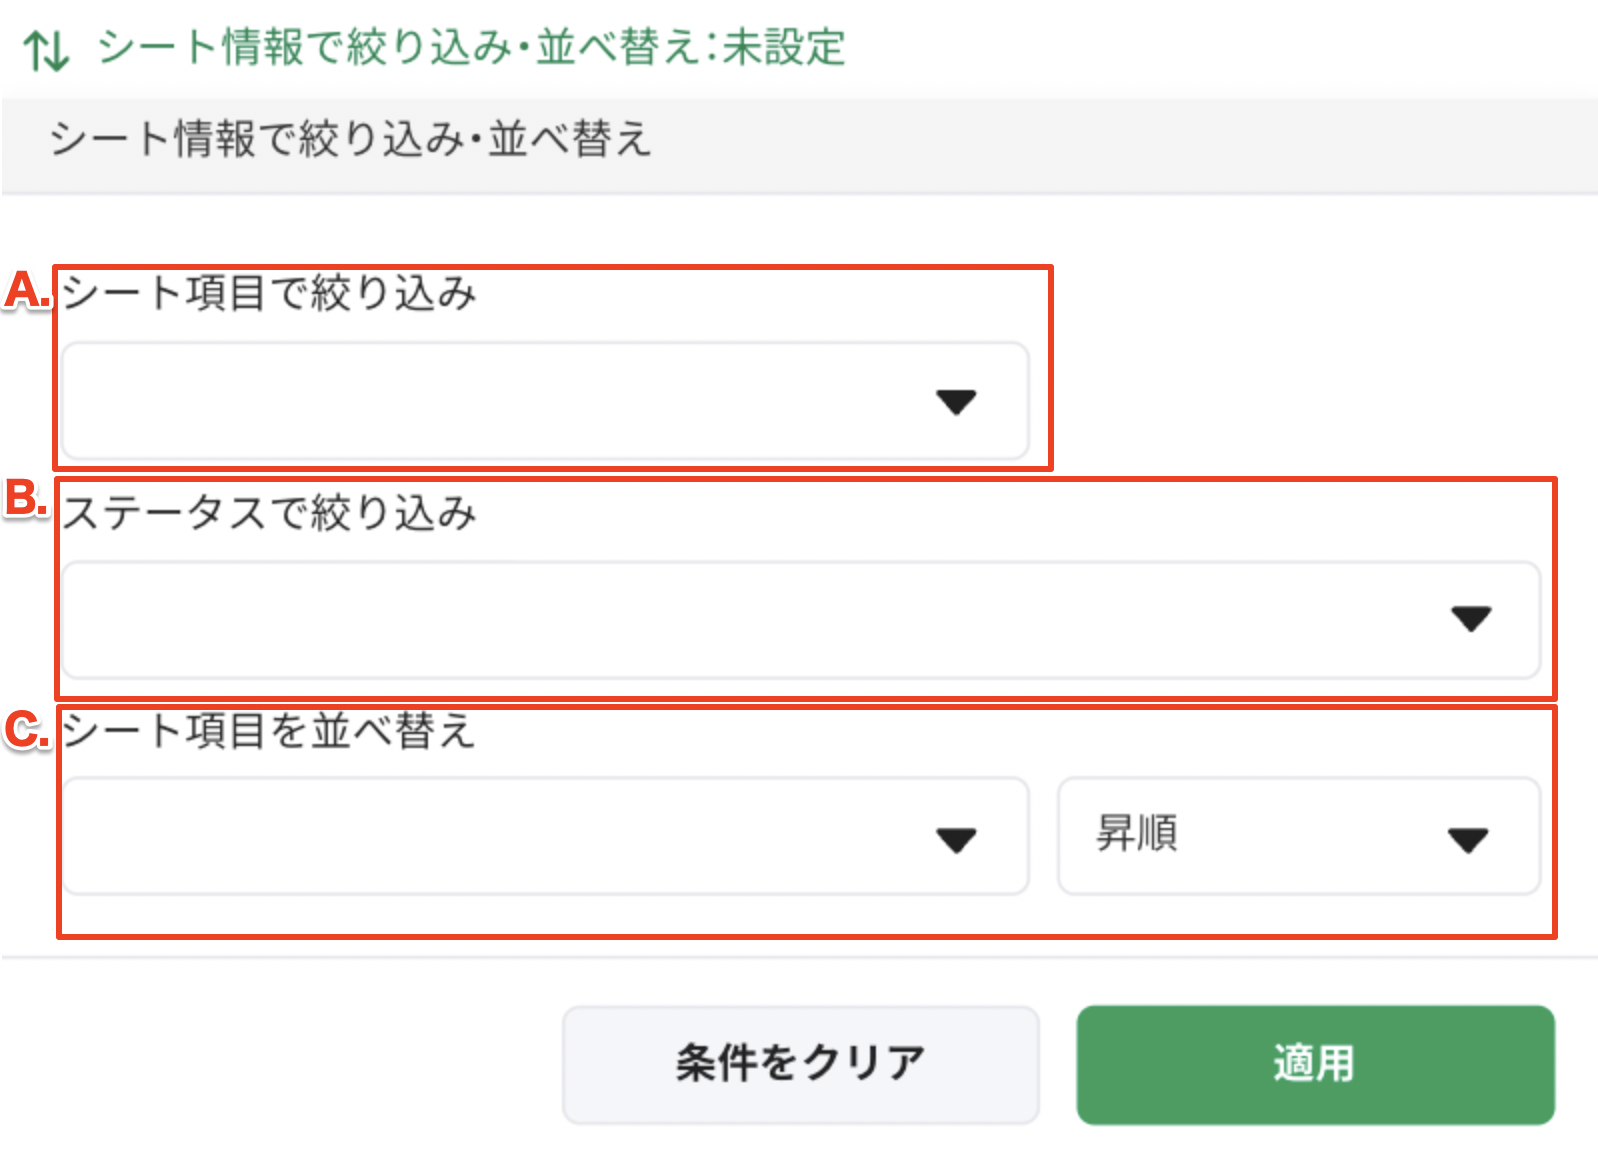Open the シート項目で絞り込み combo box
Screen dimensions: 1598x1160
(500, 401)
